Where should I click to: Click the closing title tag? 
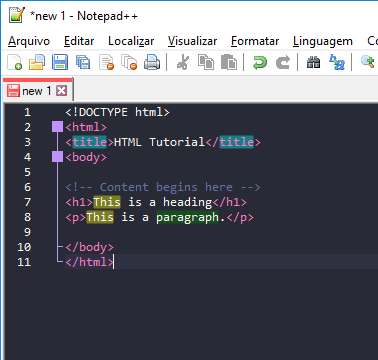click(x=233, y=142)
